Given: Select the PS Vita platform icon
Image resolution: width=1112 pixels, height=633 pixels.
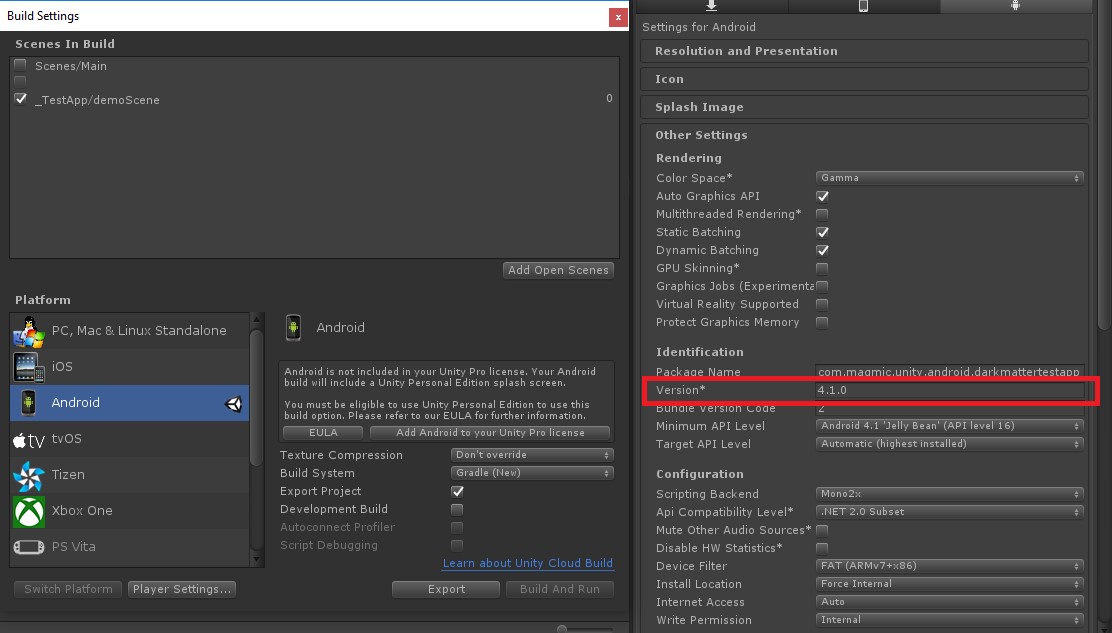Looking at the screenshot, I should pos(29,547).
